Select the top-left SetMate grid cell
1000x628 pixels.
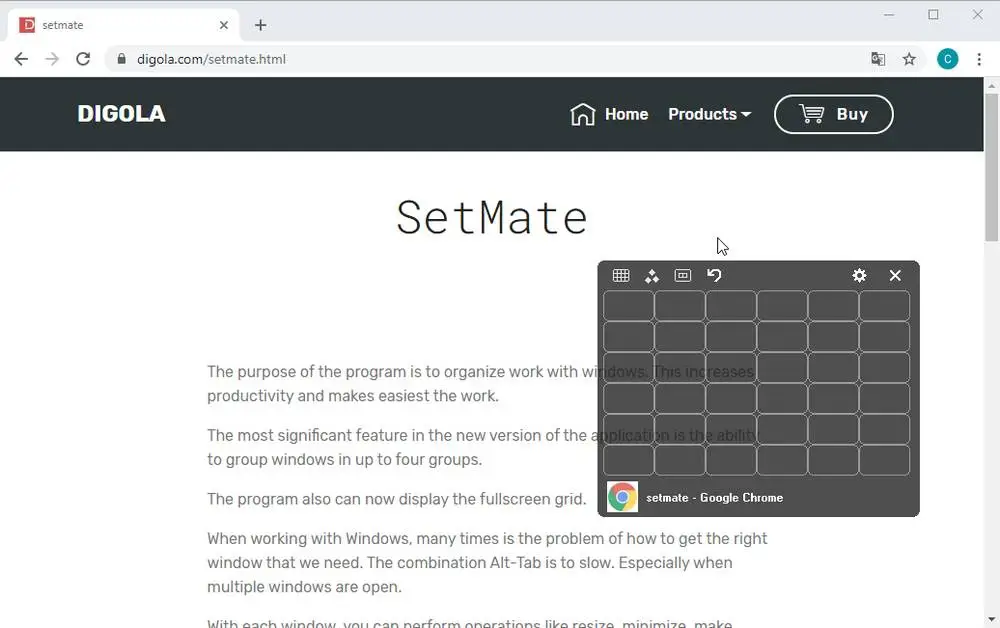pos(629,306)
